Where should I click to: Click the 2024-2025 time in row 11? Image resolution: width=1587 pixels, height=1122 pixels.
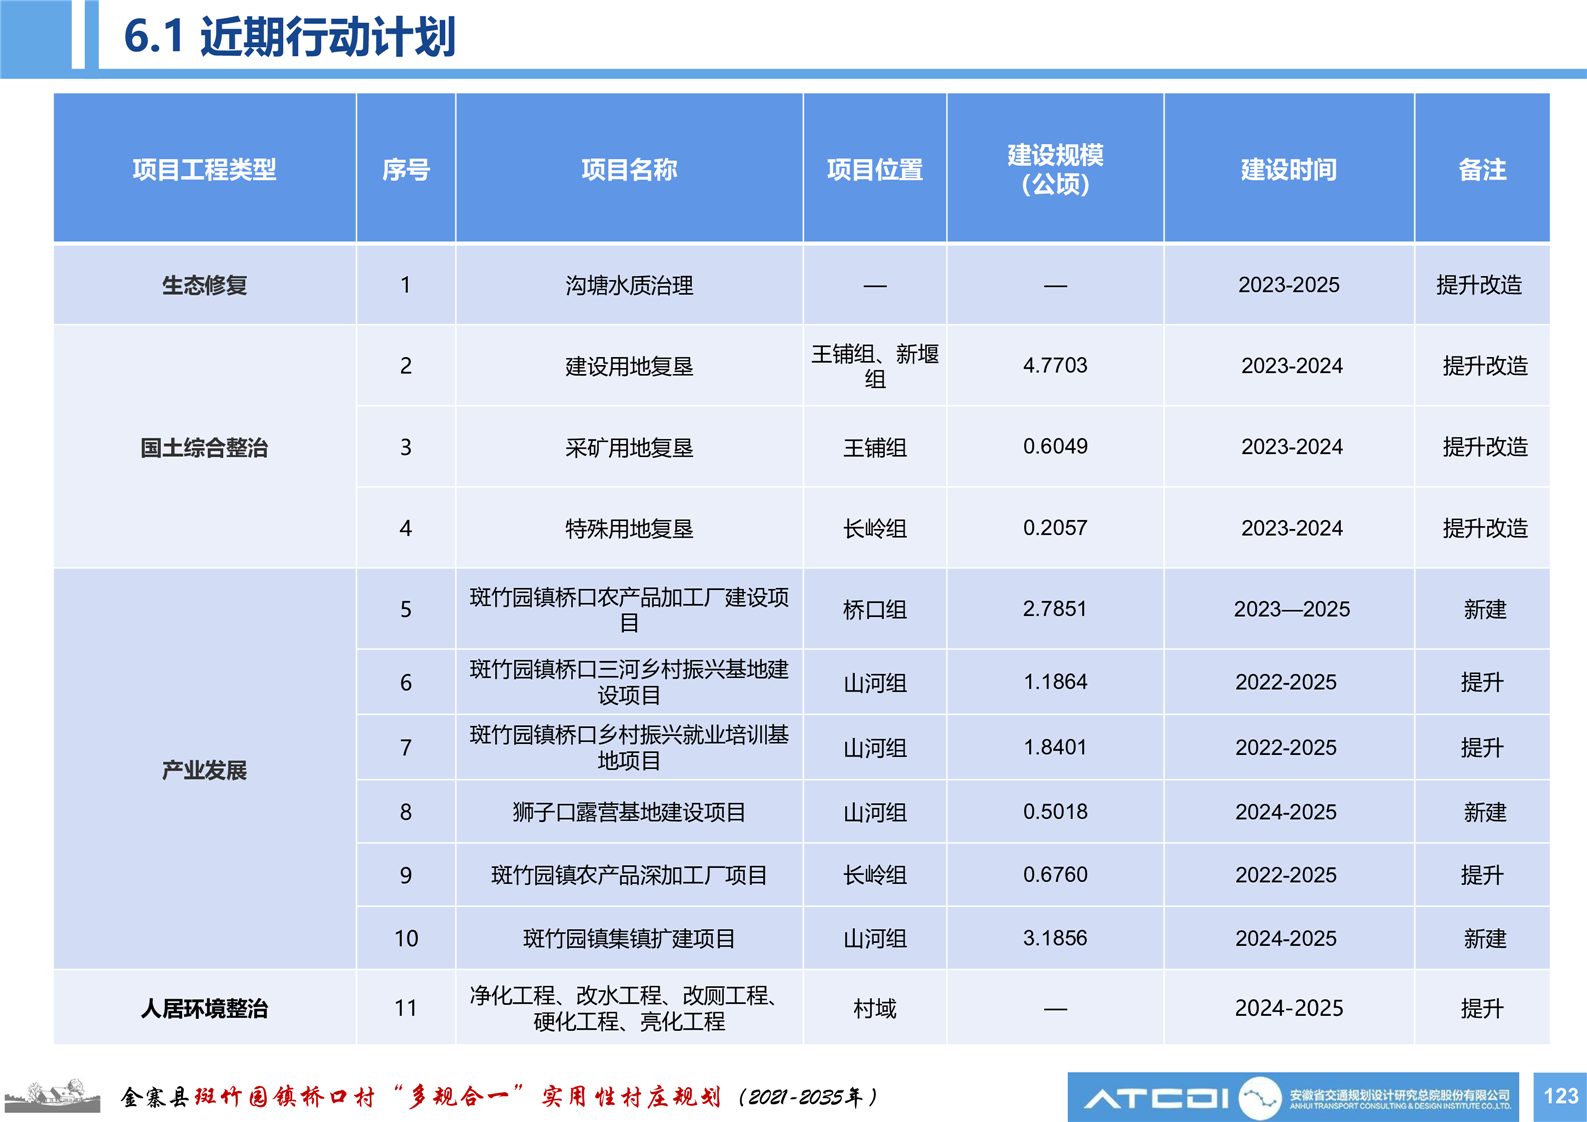(1289, 1008)
